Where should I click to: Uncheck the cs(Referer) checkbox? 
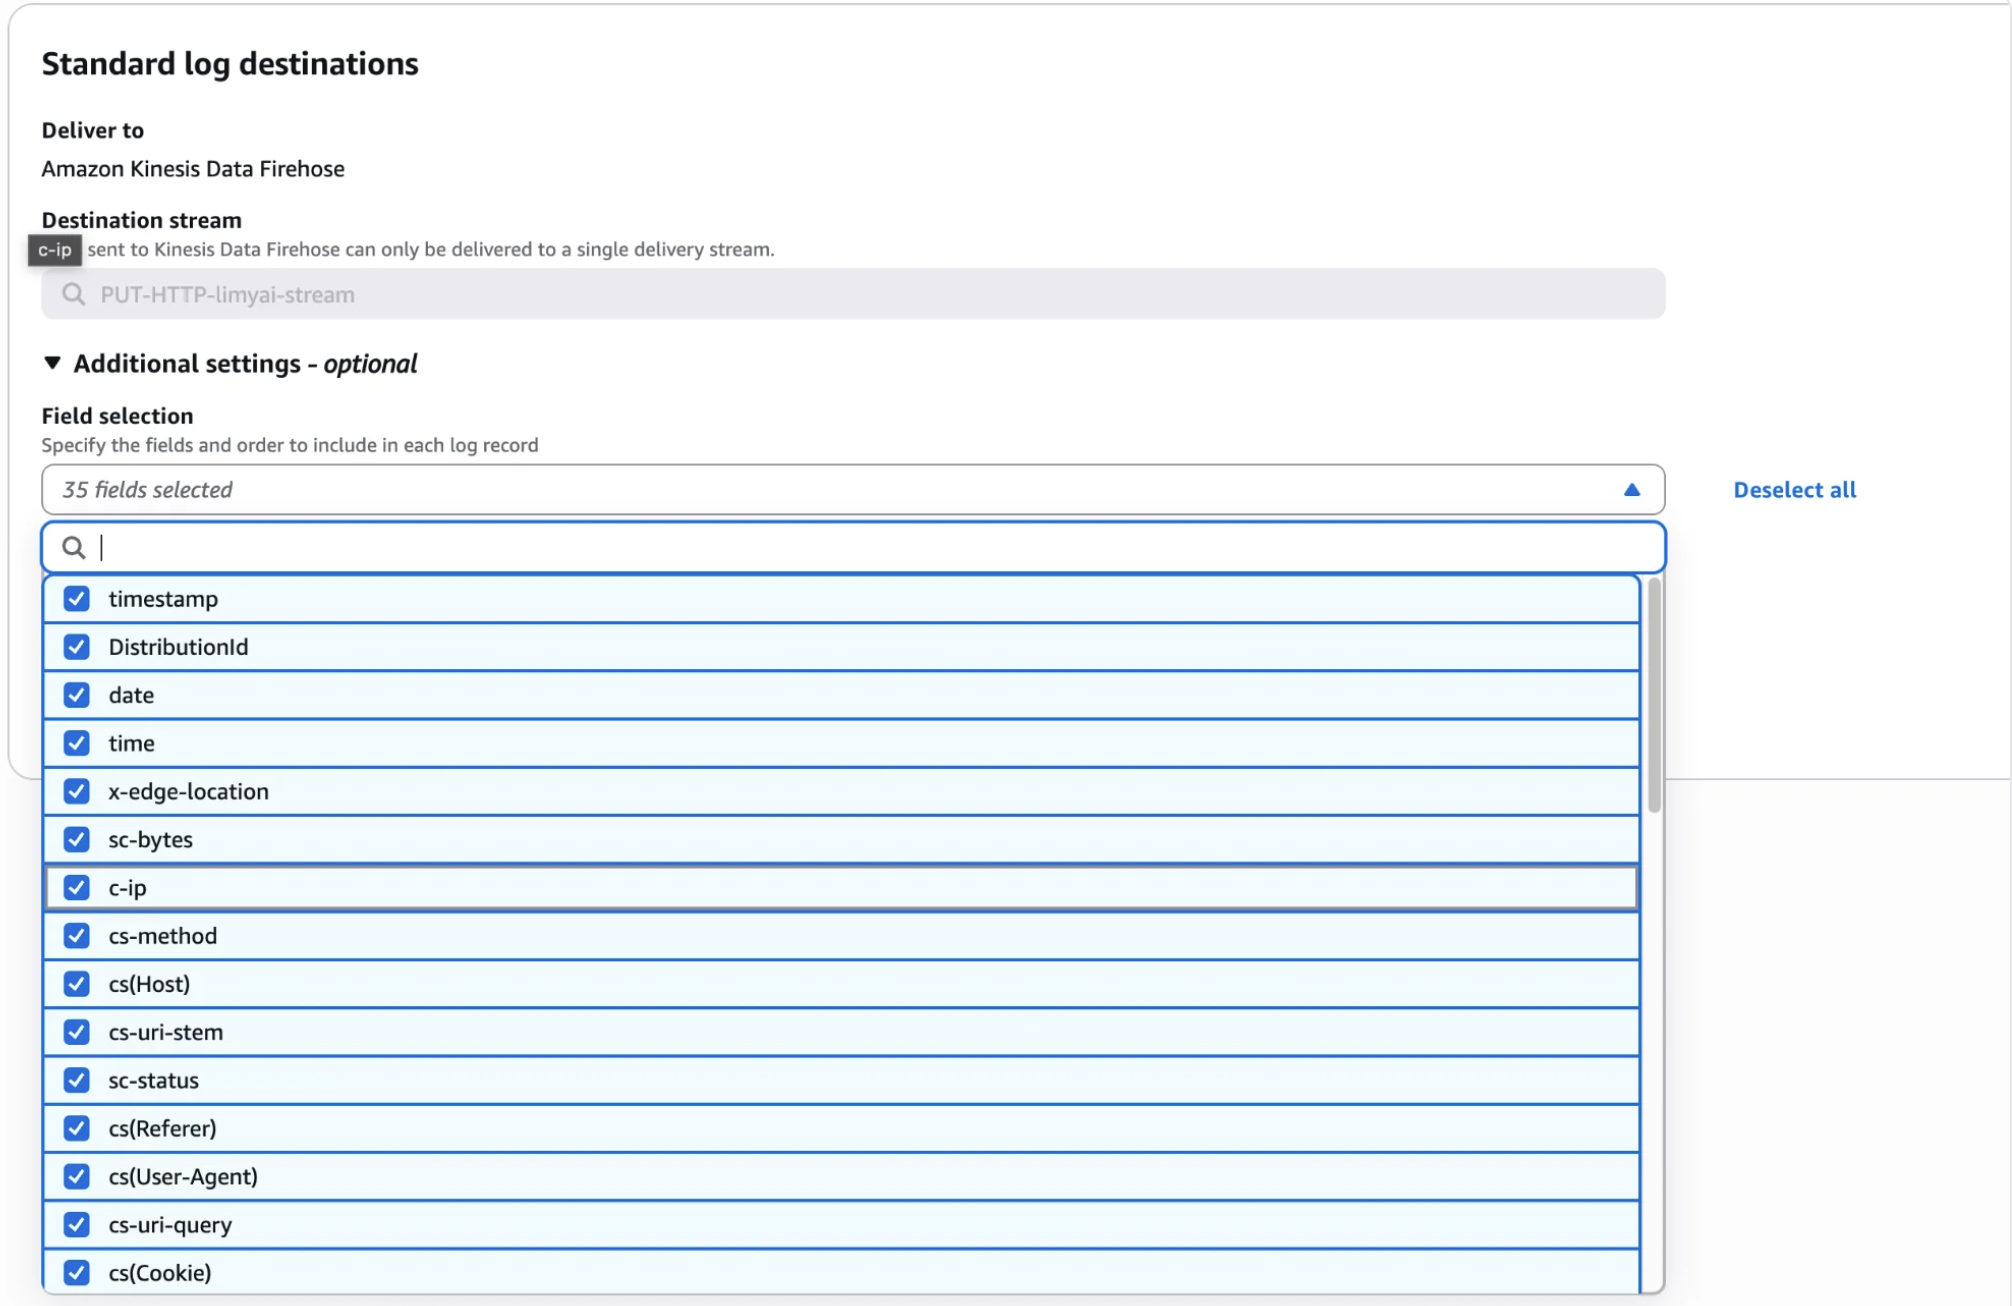coord(77,1129)
